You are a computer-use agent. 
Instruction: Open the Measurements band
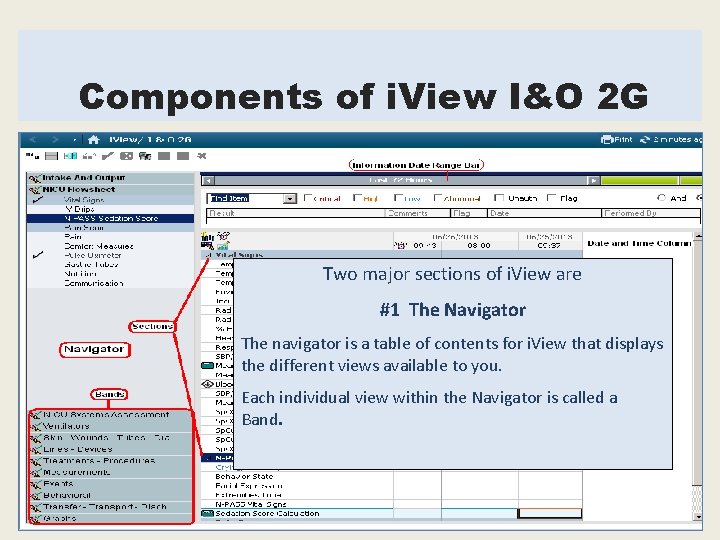pyautogui.click(x=111, y=472)
